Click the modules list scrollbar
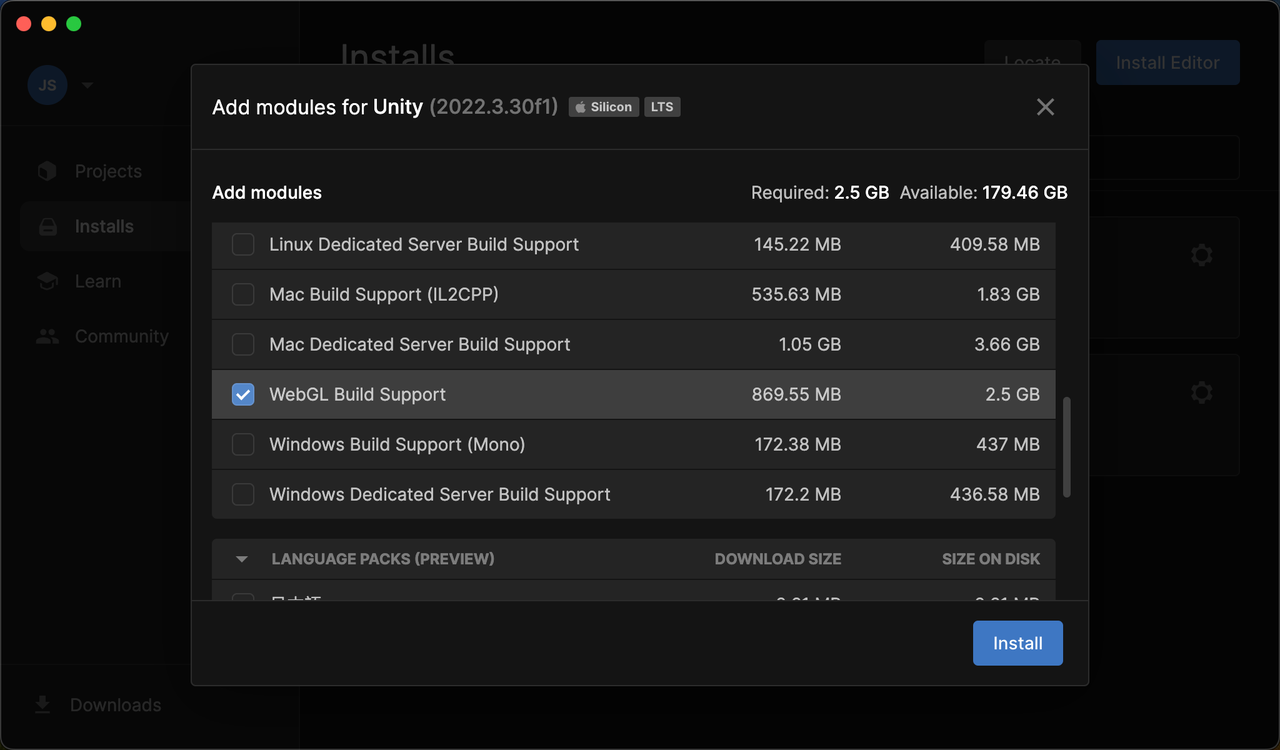 [1066, 446]
